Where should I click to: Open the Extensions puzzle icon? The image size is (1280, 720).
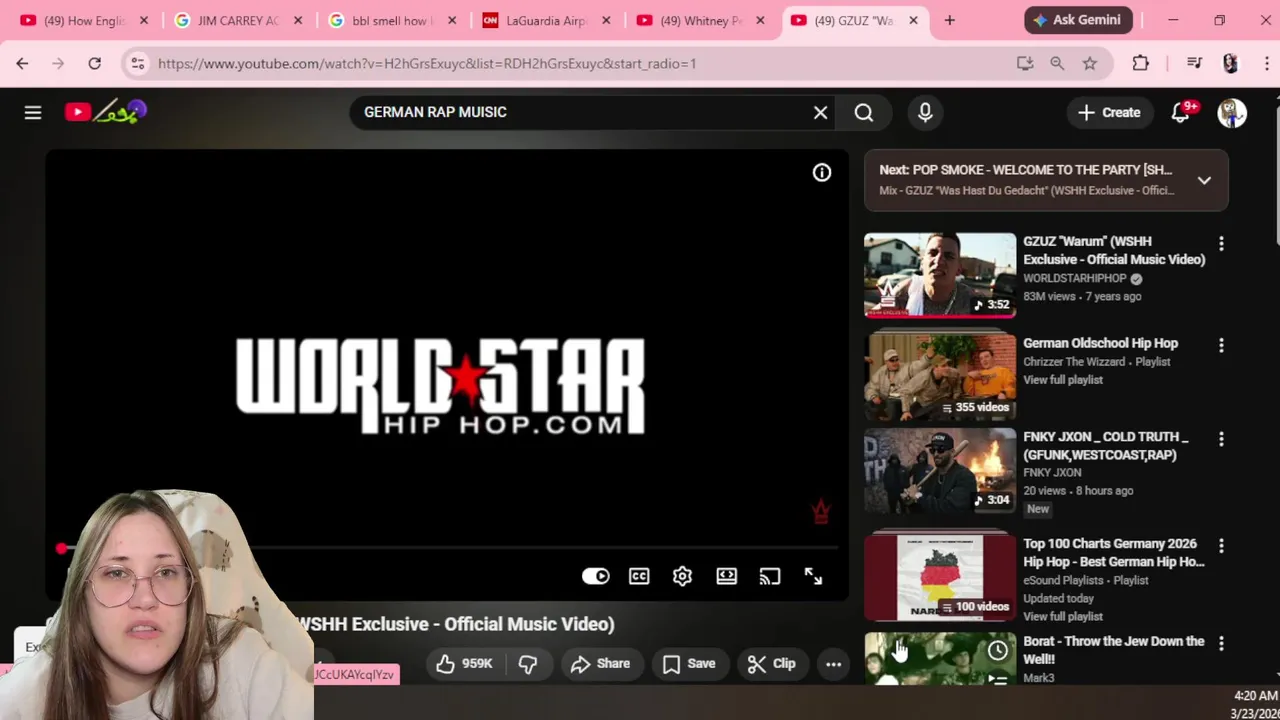(x=1141, y=64)
